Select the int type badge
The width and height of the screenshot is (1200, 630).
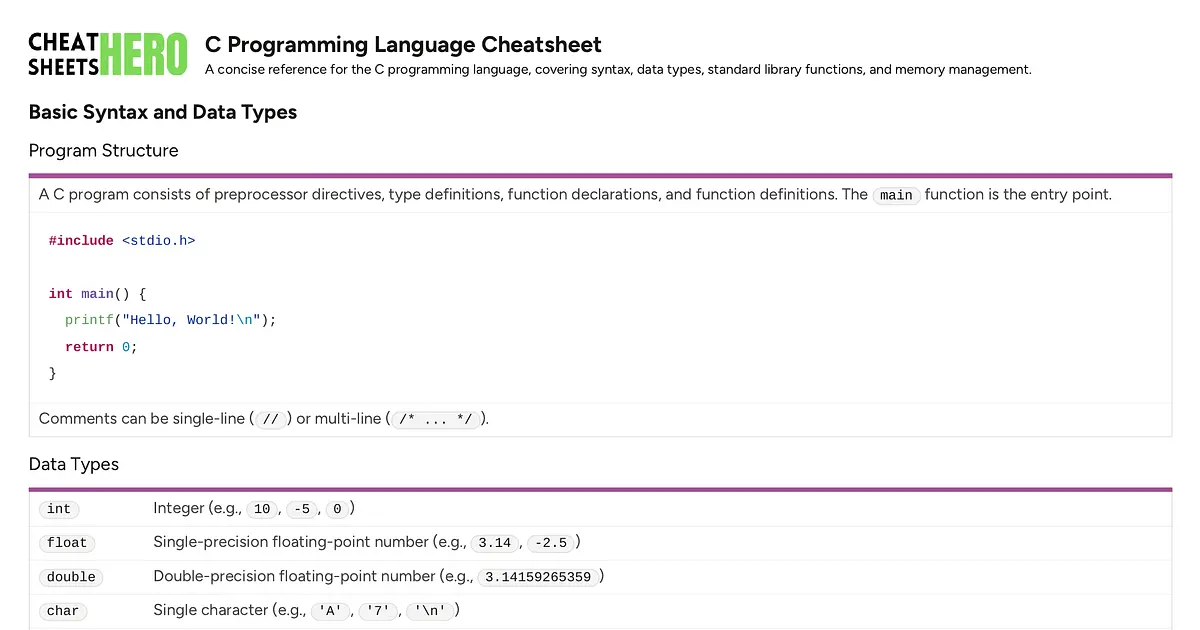tap(59, 509)
